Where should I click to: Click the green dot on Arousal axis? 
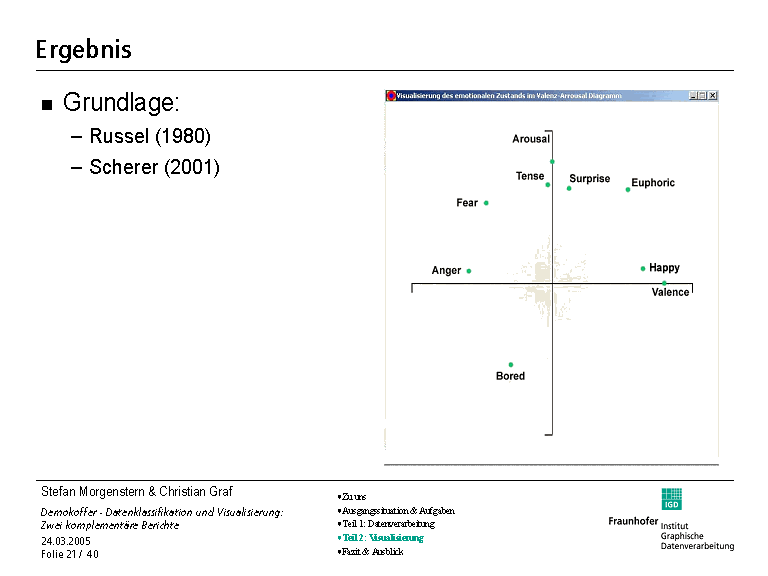pyautogui.click(x=552, y=161)
